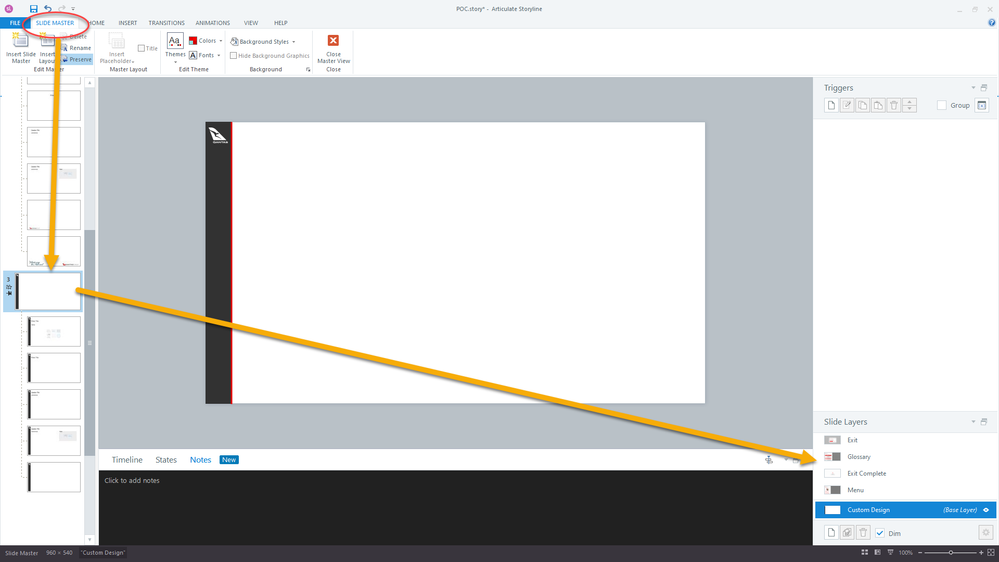Close Master View

[x=333, y=48]
